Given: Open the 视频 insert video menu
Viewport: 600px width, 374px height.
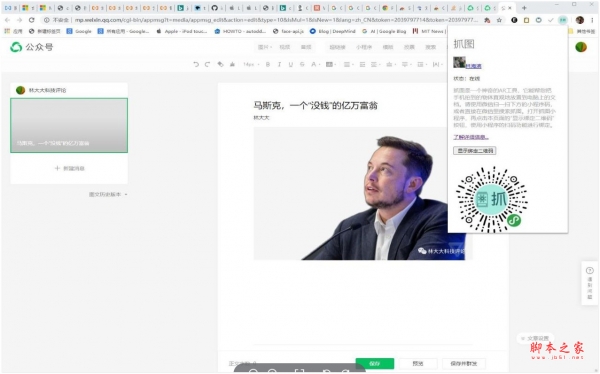Looking at the screenshot, I should point(285,47).
